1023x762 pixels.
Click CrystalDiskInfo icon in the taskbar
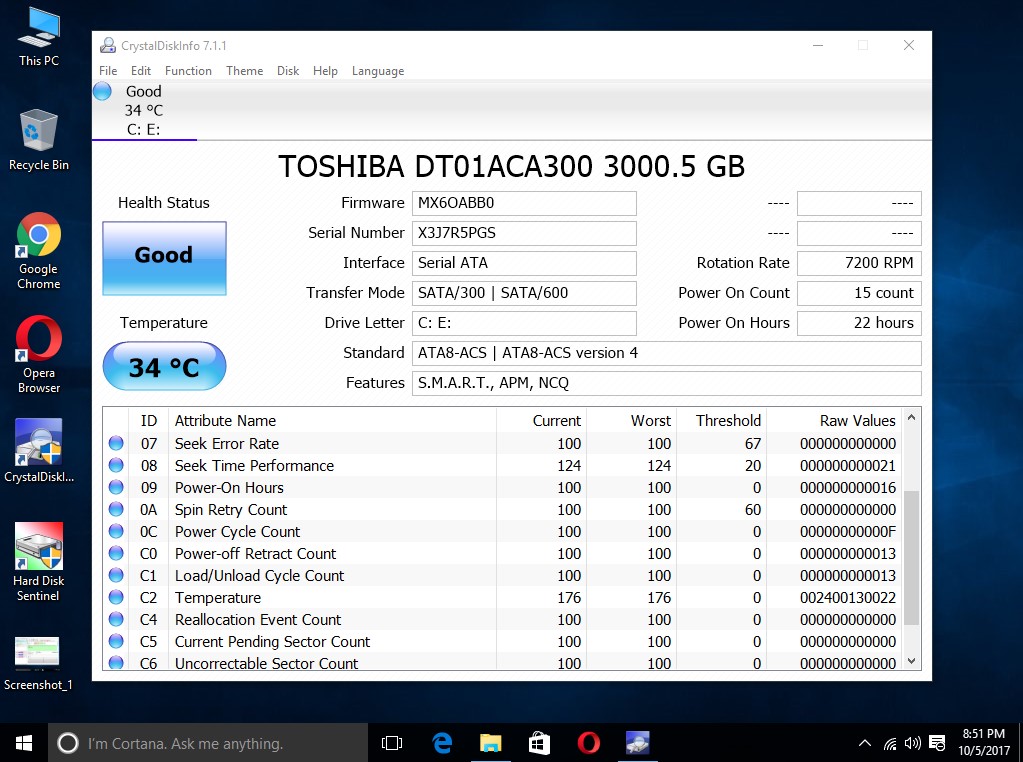(x=637, y=743)
